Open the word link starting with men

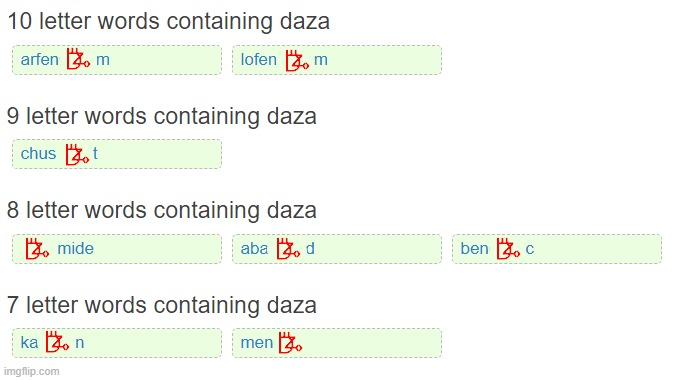(x=271, y=343)
